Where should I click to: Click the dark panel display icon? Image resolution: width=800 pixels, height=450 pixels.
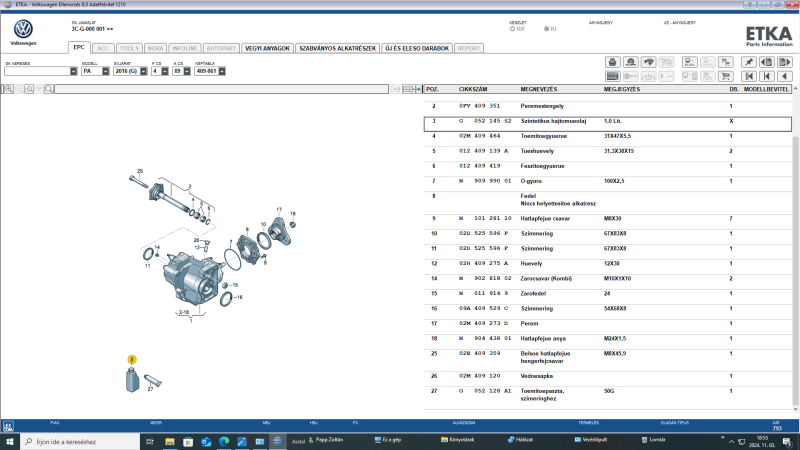[x=612, y=77]
